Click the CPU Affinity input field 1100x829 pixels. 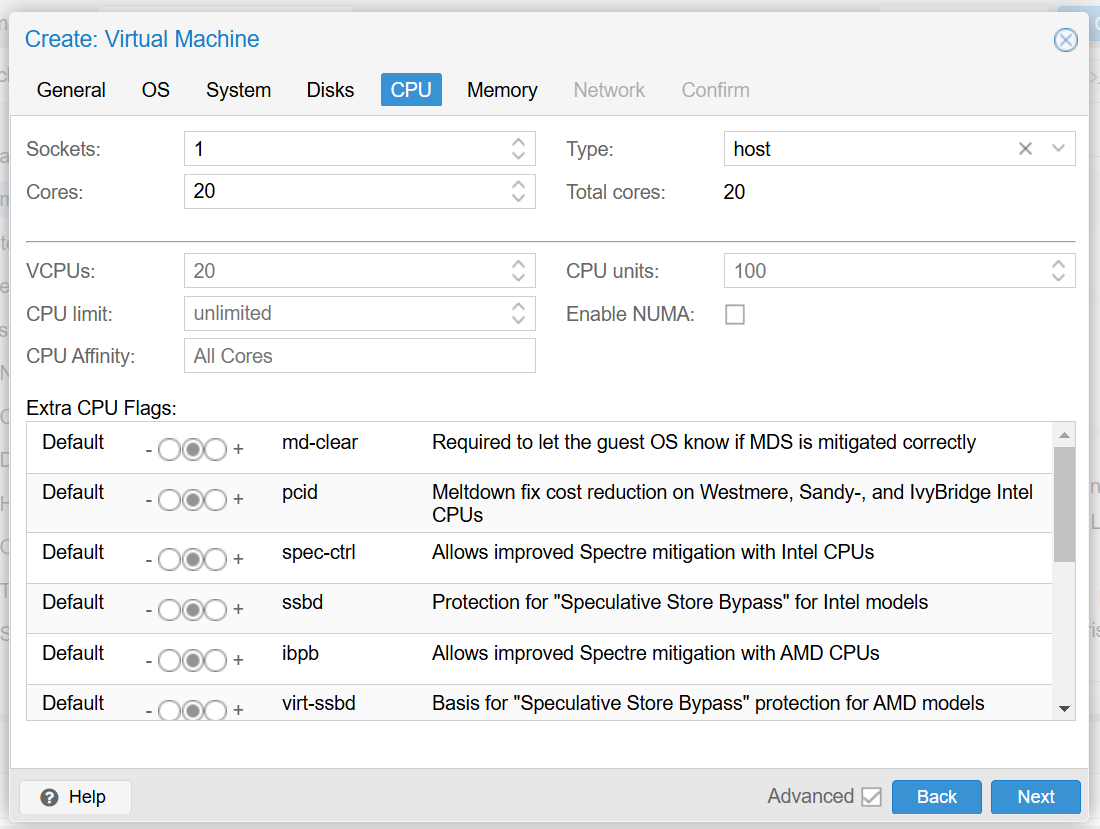360,355
